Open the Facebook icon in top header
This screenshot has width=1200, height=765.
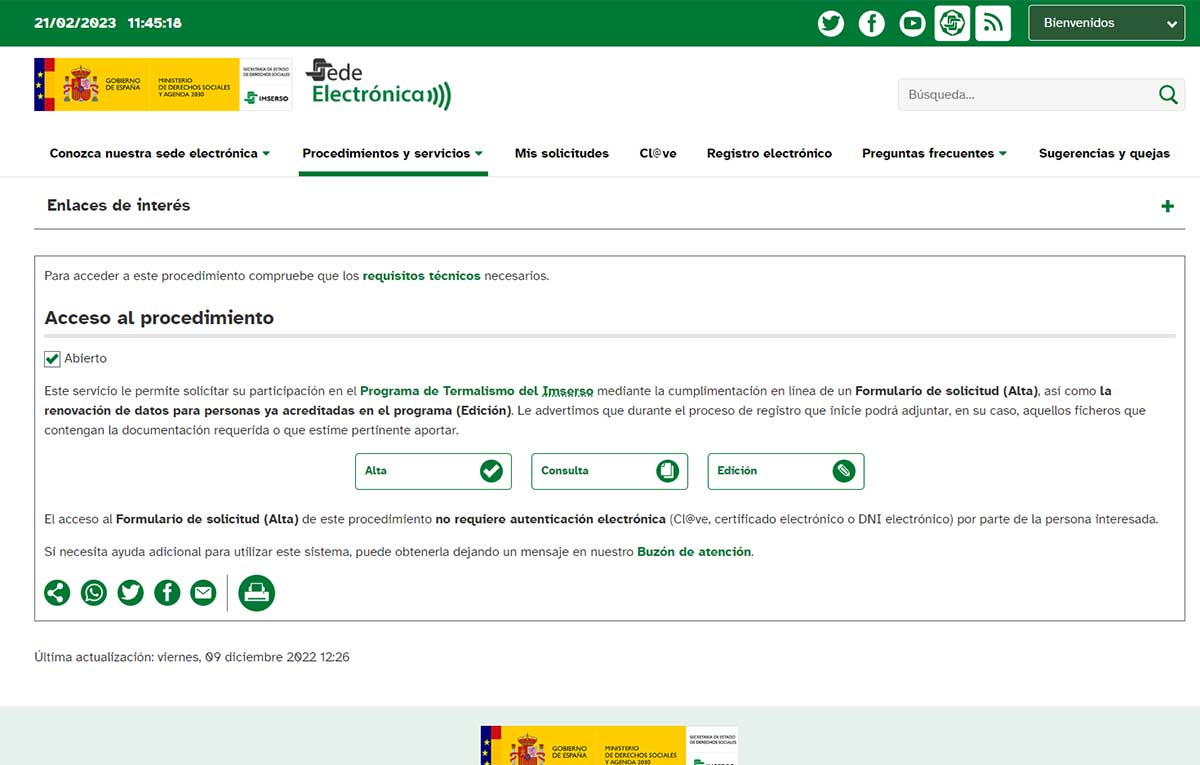tap(871, 23)
